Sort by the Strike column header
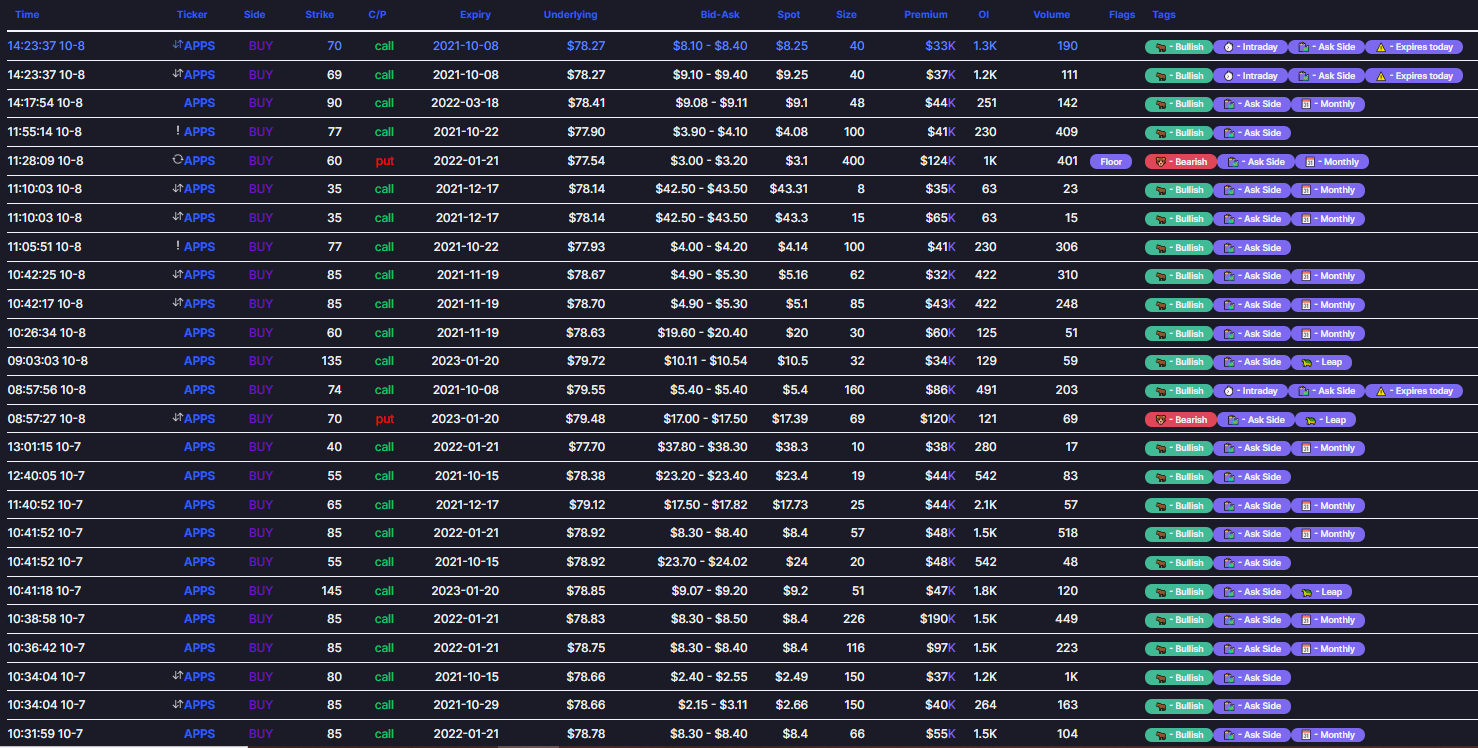 pyautogui.click(x=320, y=15)
